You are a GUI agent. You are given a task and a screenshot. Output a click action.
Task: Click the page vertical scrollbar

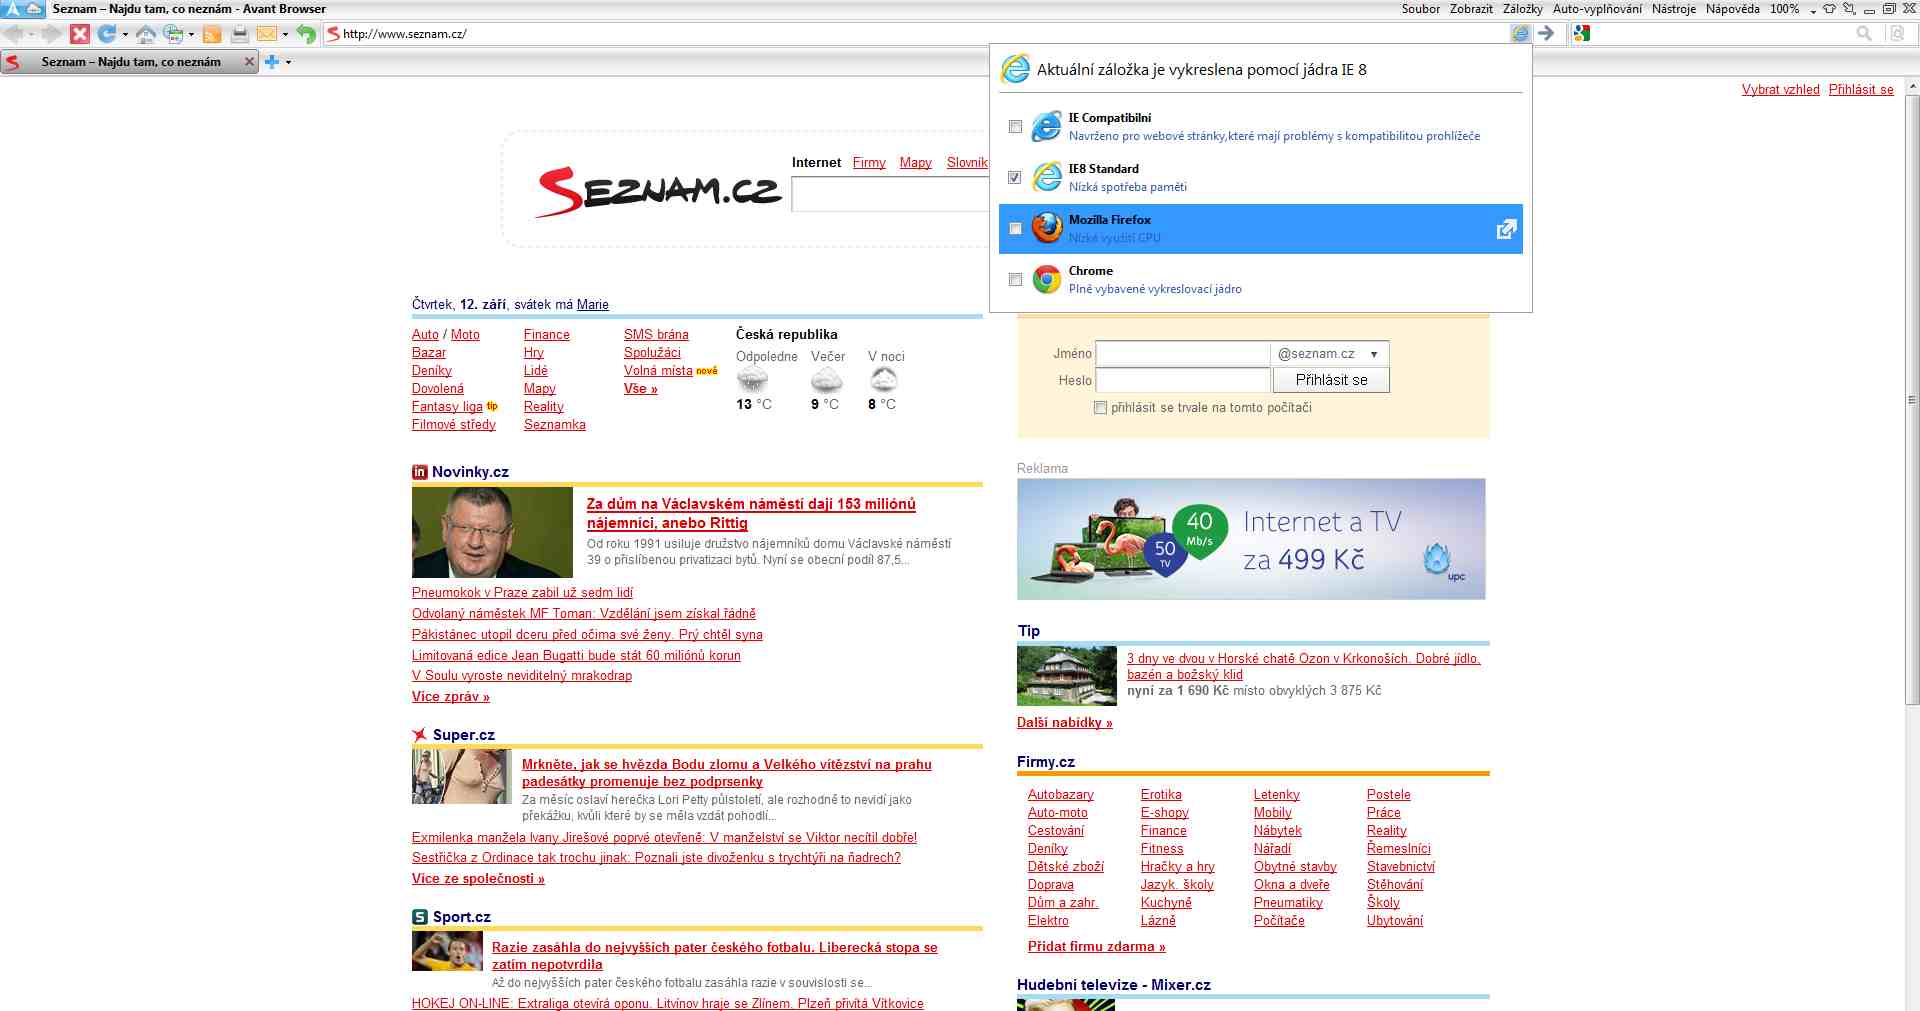tap(1912, 400)
